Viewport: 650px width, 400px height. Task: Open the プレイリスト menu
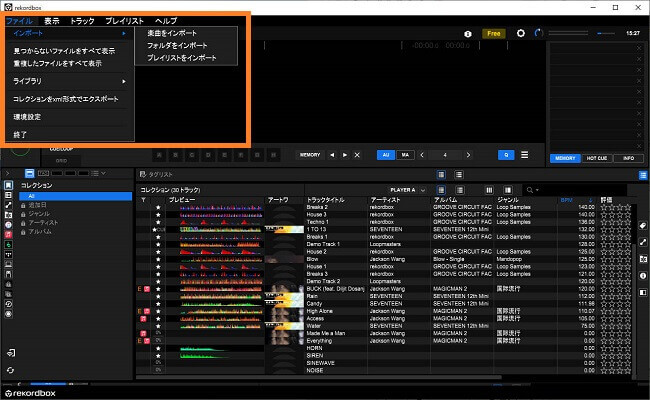click(x=124, y=21)
